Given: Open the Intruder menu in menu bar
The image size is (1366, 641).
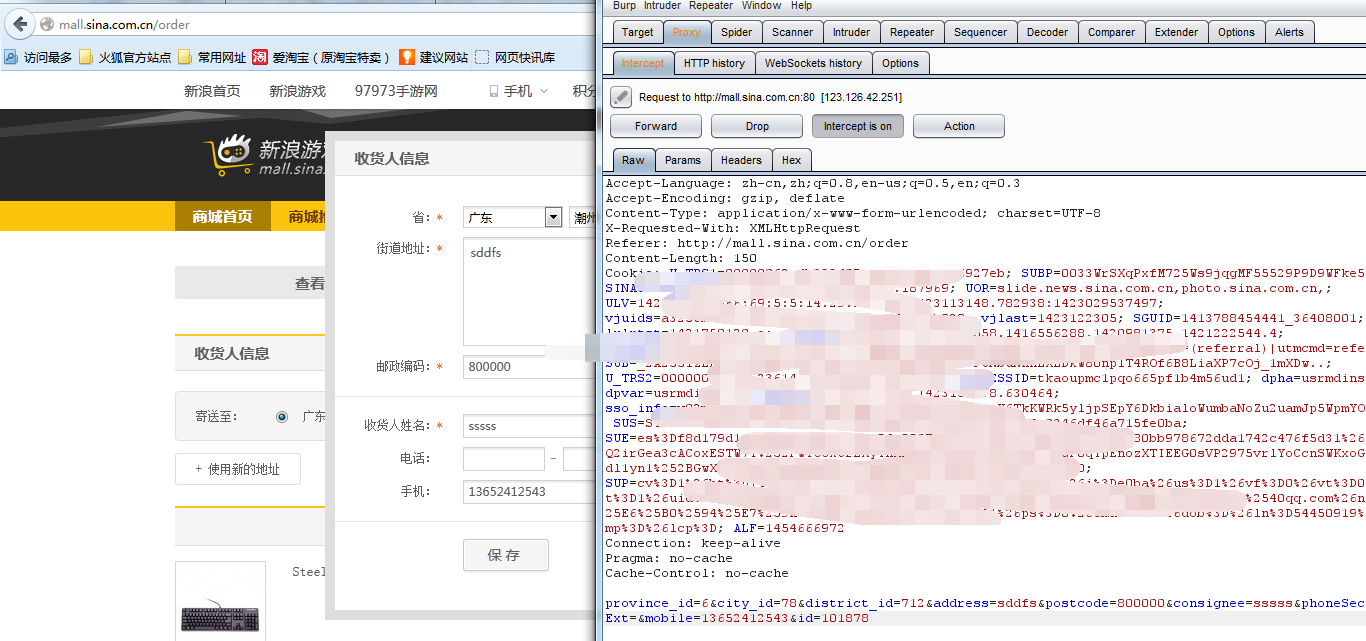Looking at the screenshot, I should 663,5.
